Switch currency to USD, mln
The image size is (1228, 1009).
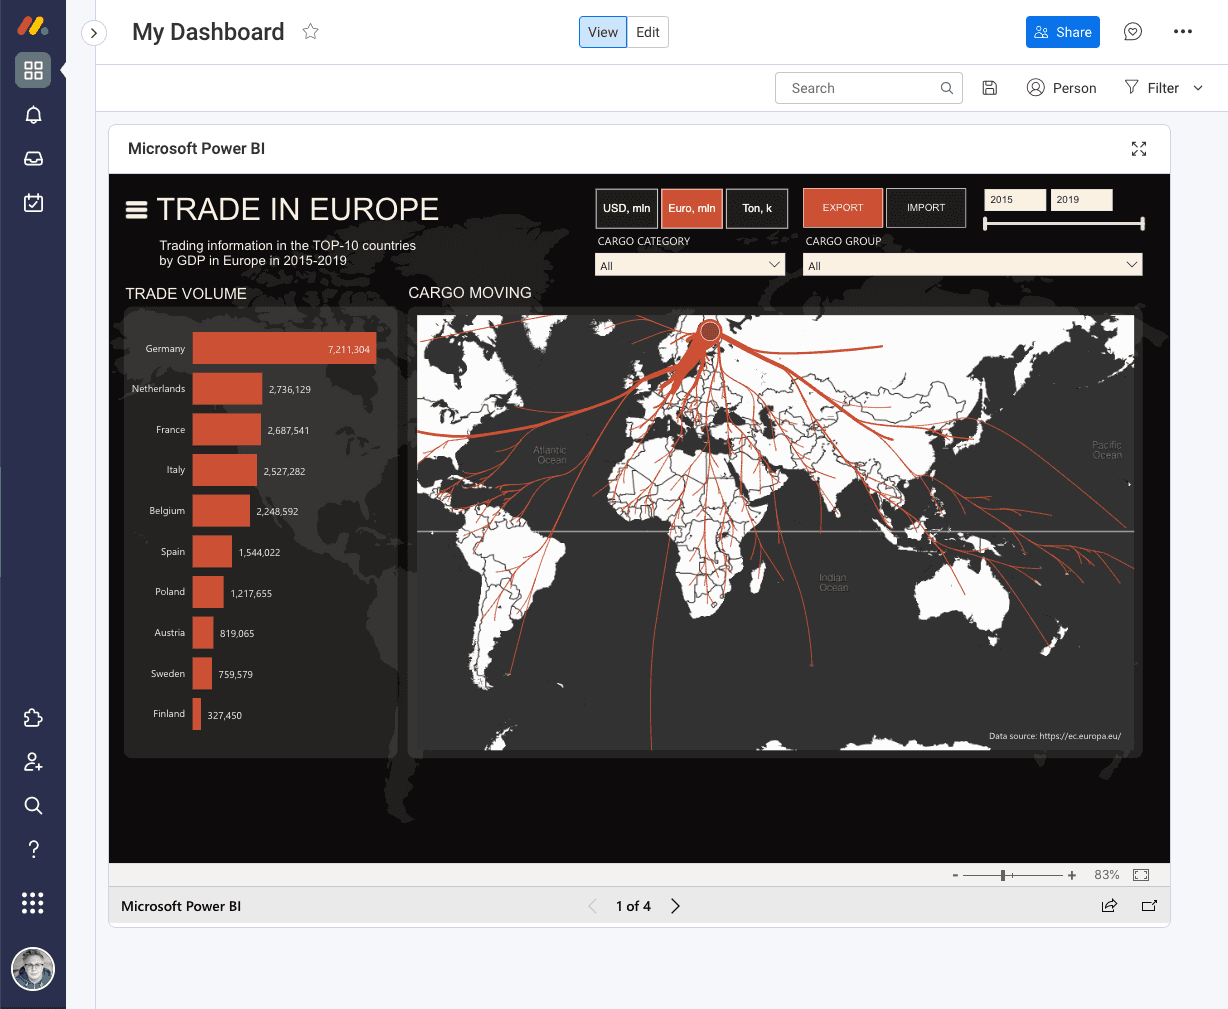626,208
